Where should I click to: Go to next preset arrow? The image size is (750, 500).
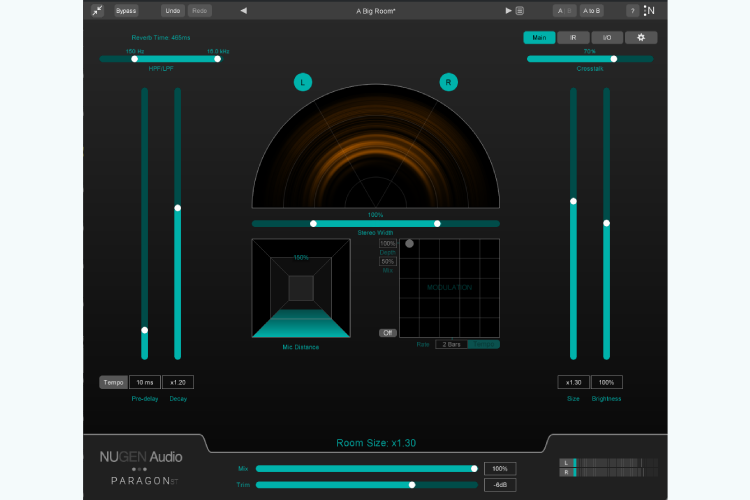508,11
